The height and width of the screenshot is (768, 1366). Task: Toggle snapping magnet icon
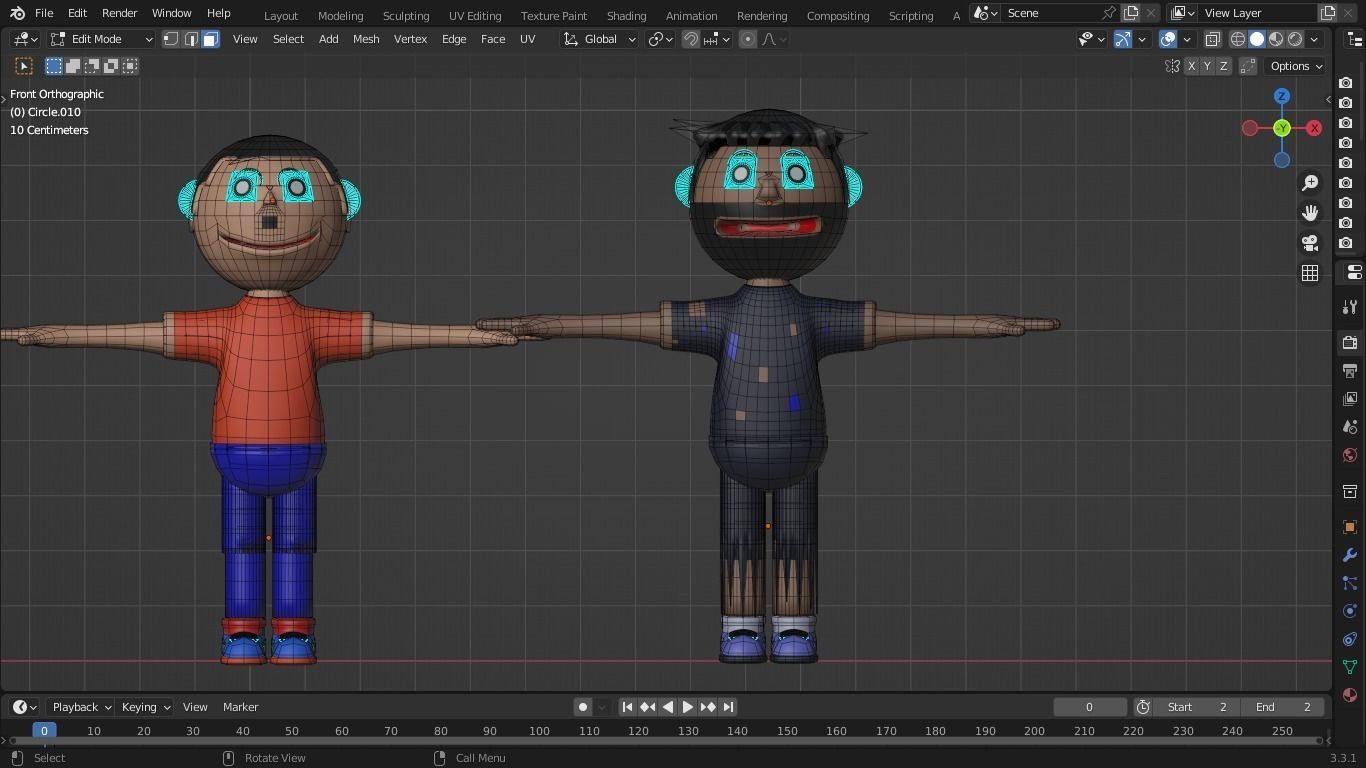coord(691,39)
